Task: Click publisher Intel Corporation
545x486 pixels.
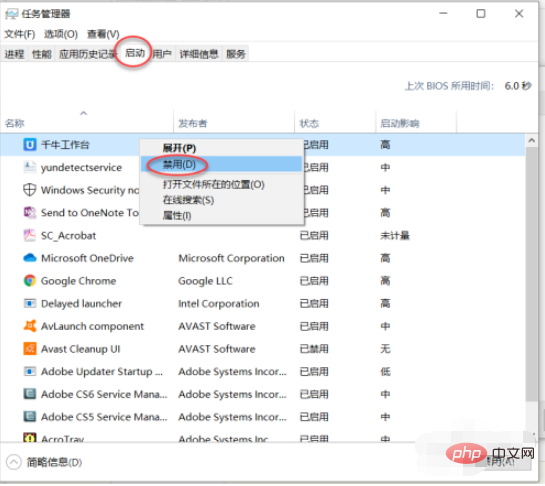Action: coord(219,303)
